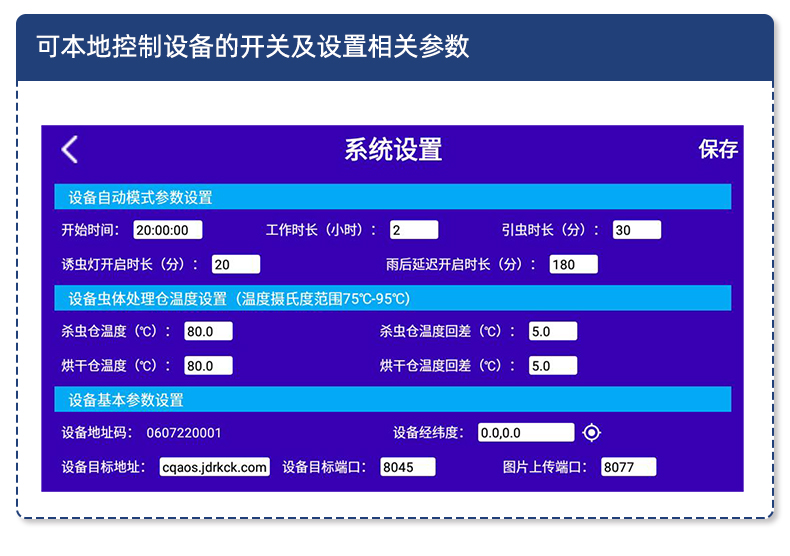
Task: Edit the 烘干仓温度回差 field
Action: pos(552,366)
